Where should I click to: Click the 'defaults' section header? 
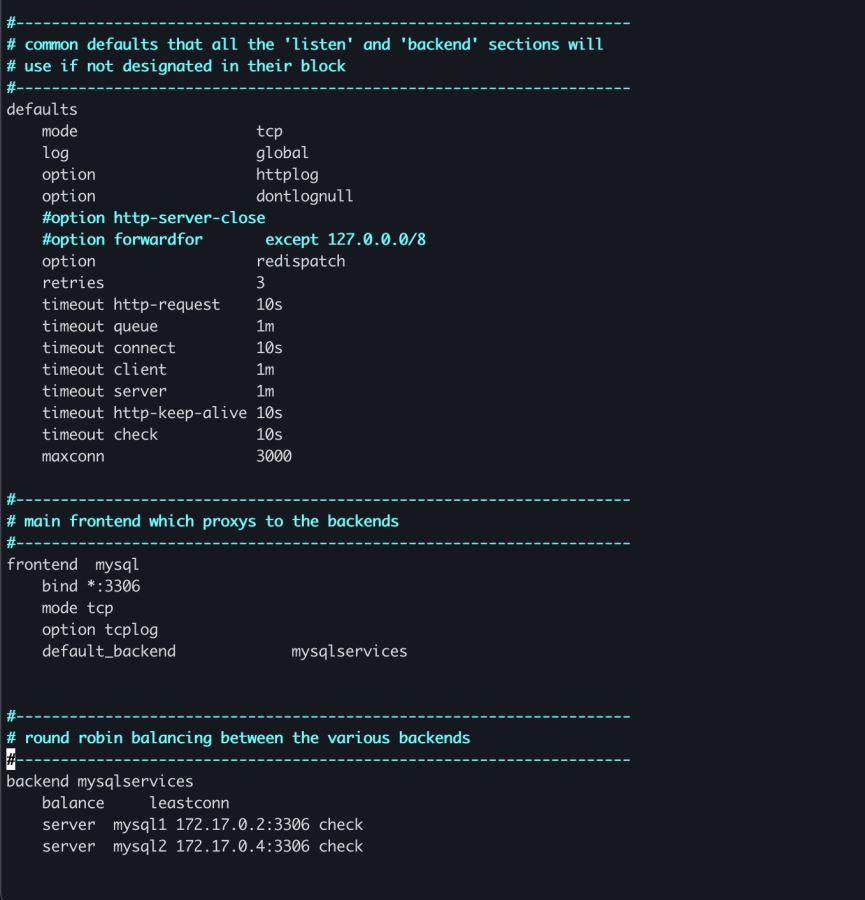point(42,109)
